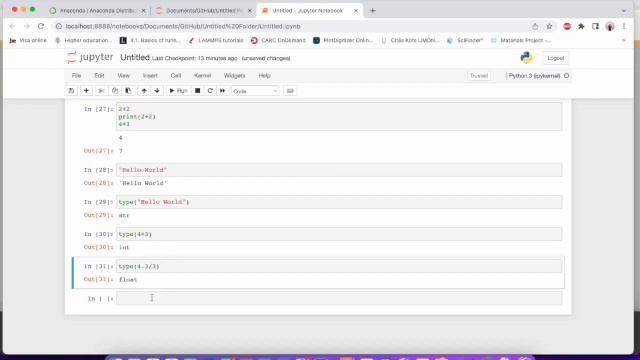Switch to the Anaconda Distribution browser tab
The height and width of the screenshot is (360, 640).
(x=97, y=11)
